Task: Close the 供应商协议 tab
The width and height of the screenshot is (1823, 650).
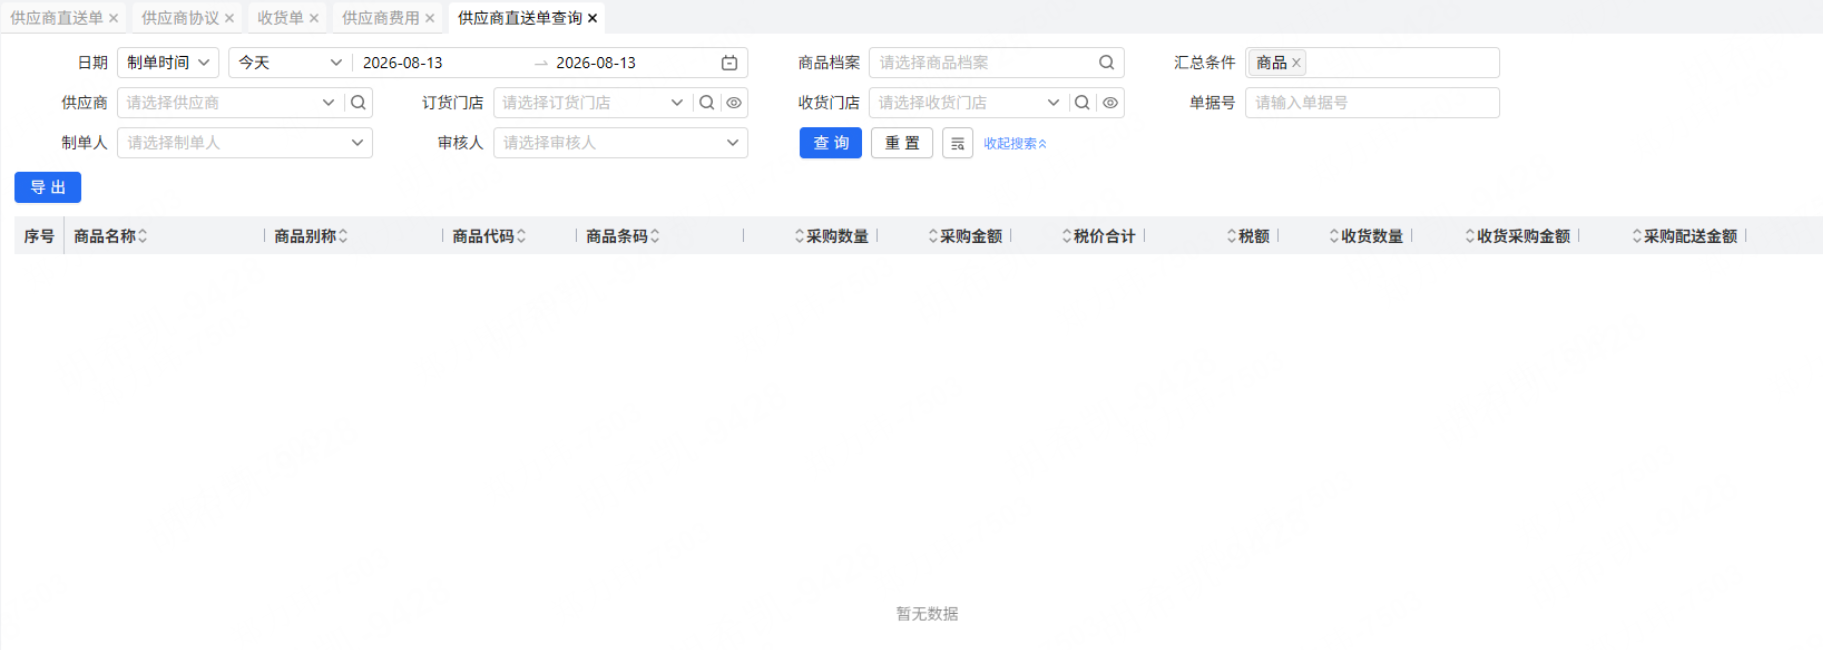Action: pyautogui.click(x=229, y=18)
